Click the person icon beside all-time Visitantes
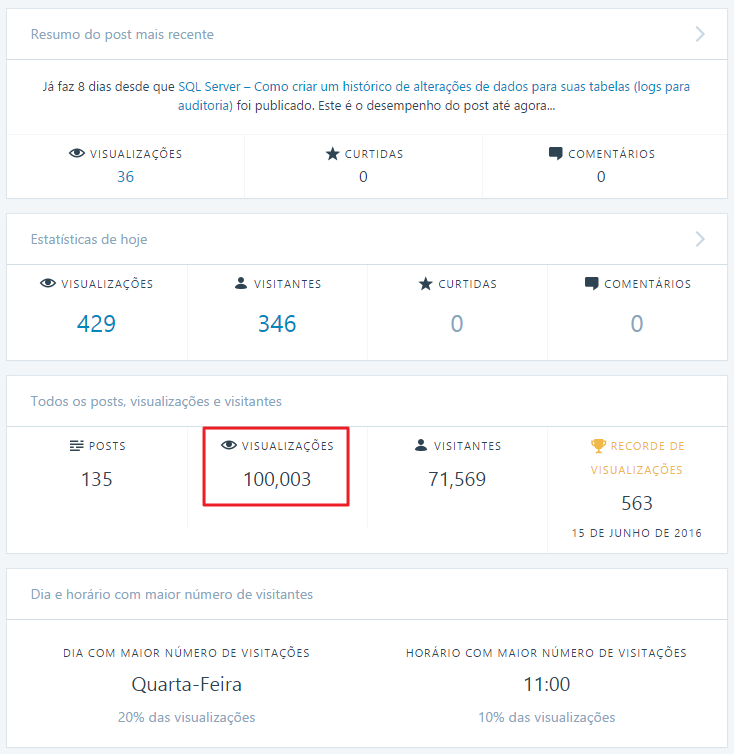This screenshot has height=754, width=734. (421, 445)
